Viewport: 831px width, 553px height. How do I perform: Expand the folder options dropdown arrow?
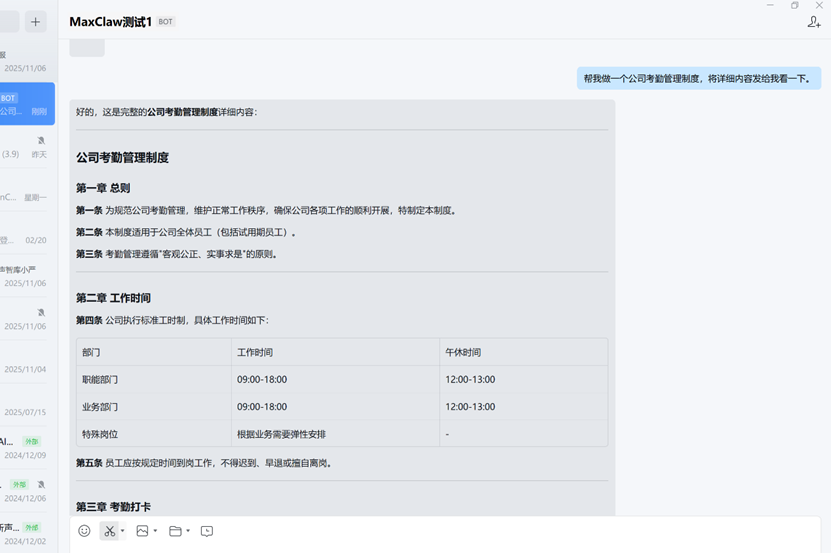[188, 532]
